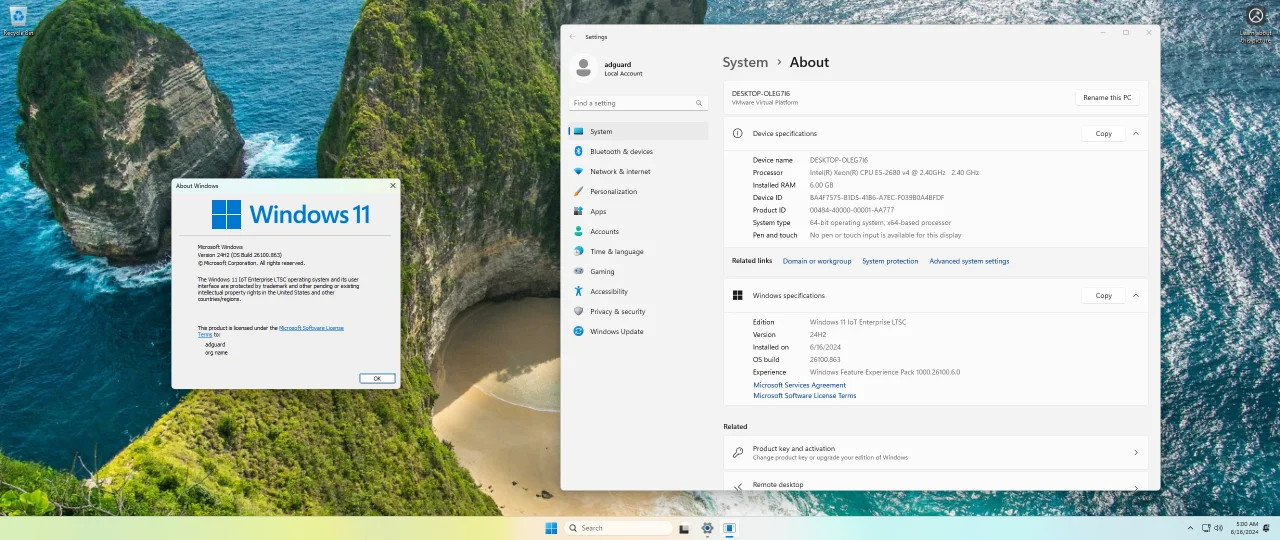
Task: Click the magnifier icon in Find a setting
Action: [x=699, y=103]
